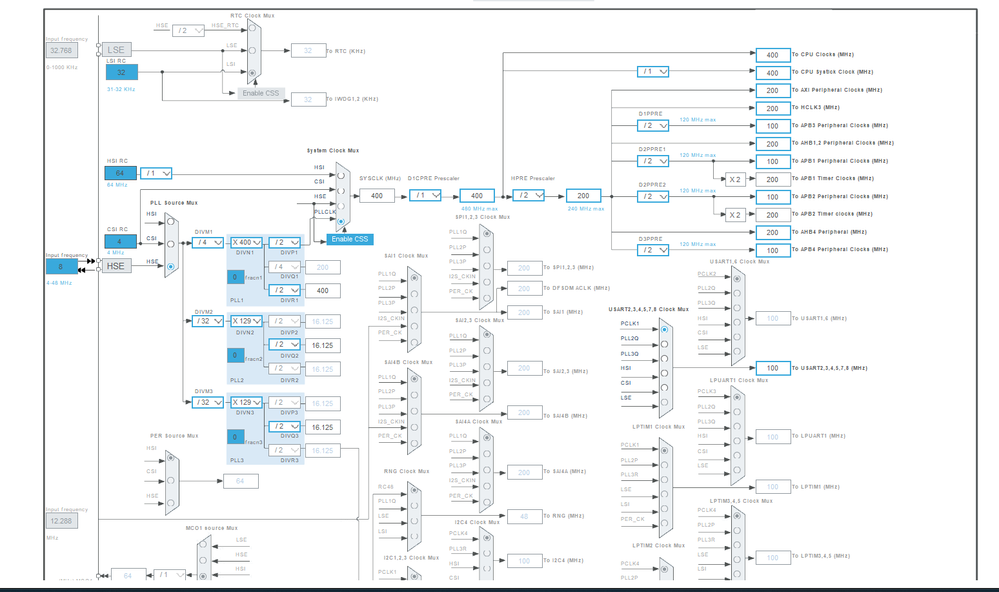This screenshot has height=592, width=999.
Task: Click the CPU Clocks 400 MHz output field
Action: coord(773,55)
